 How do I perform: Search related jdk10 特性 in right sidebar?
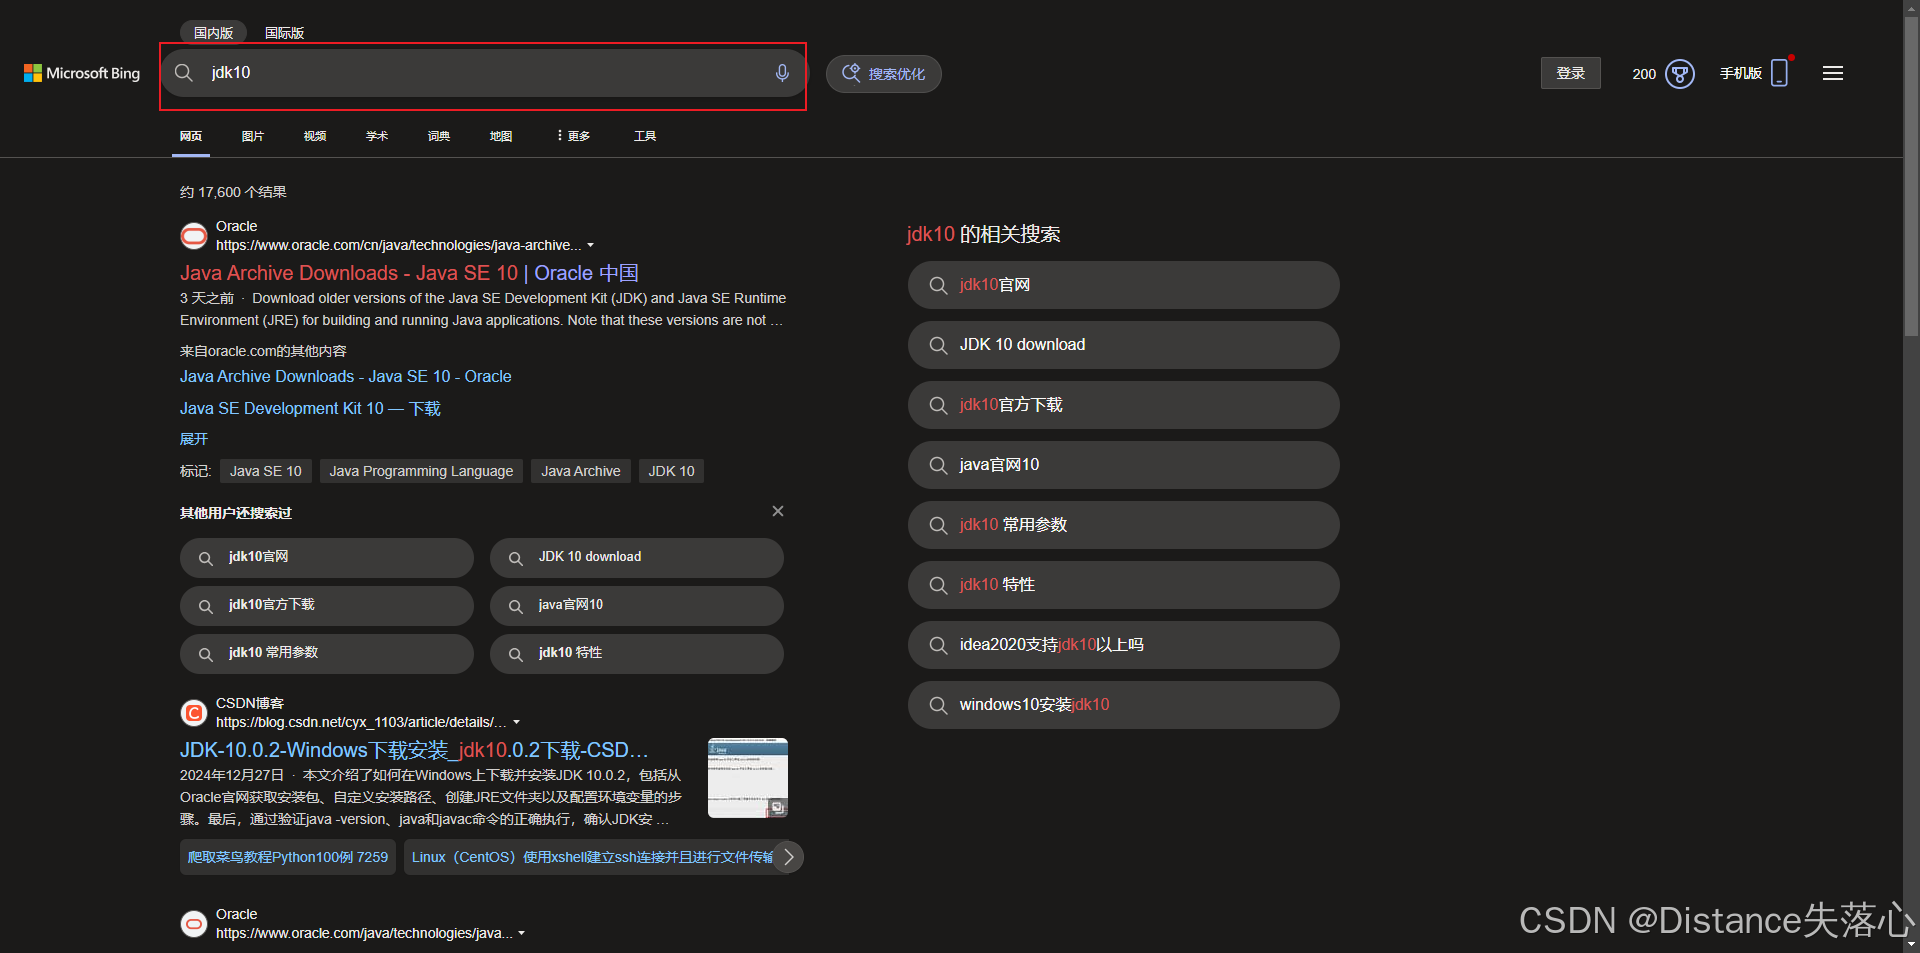click(x=1123, y=585)
